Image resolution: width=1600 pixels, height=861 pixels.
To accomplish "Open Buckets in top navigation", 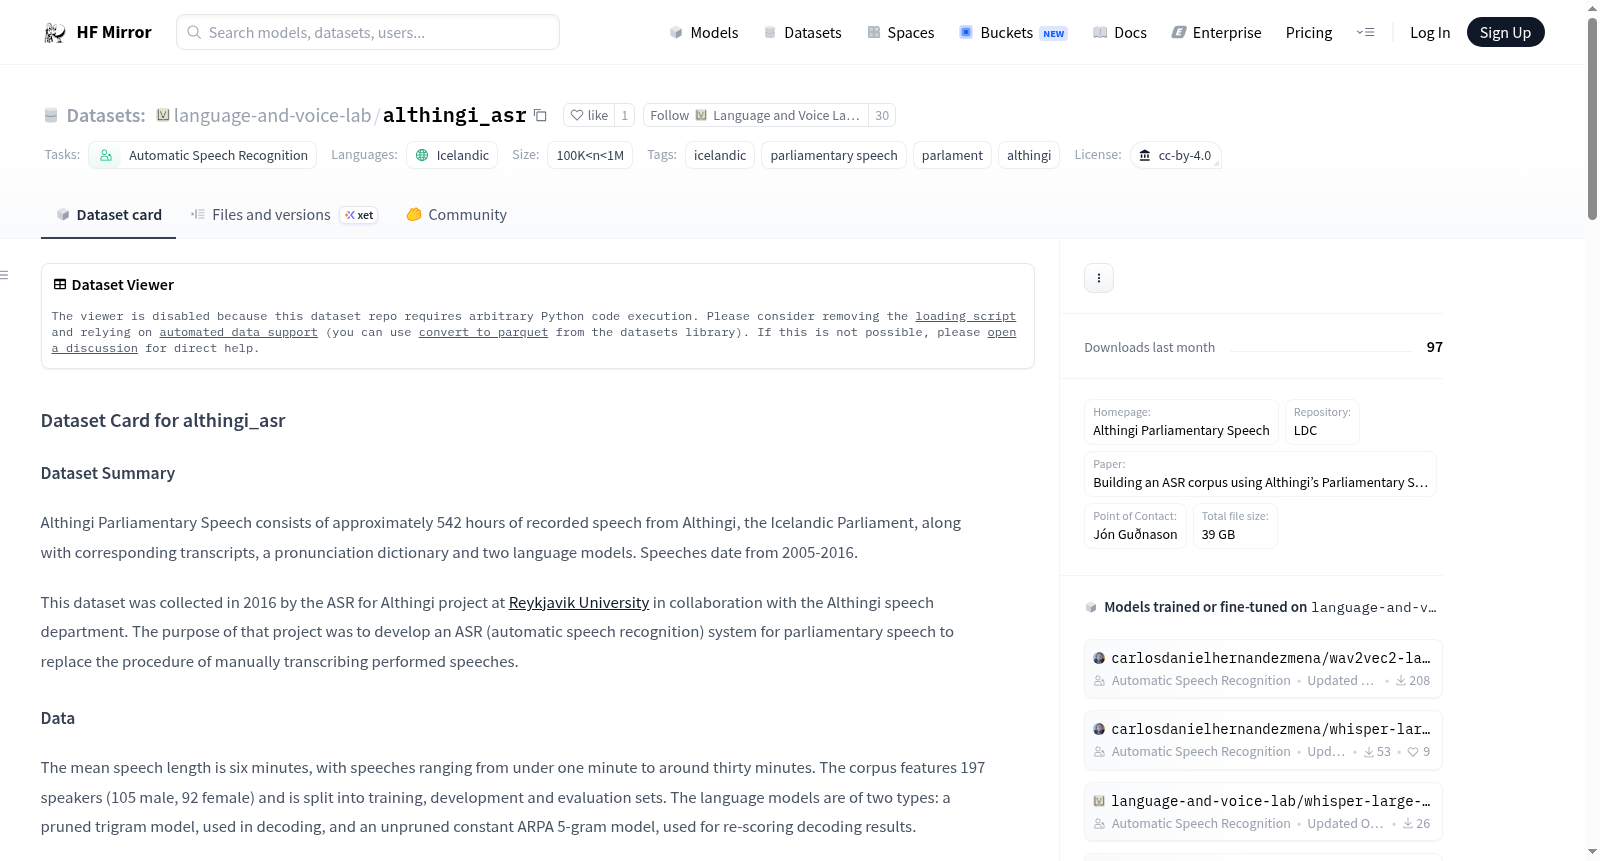I will coord(1013,33).
